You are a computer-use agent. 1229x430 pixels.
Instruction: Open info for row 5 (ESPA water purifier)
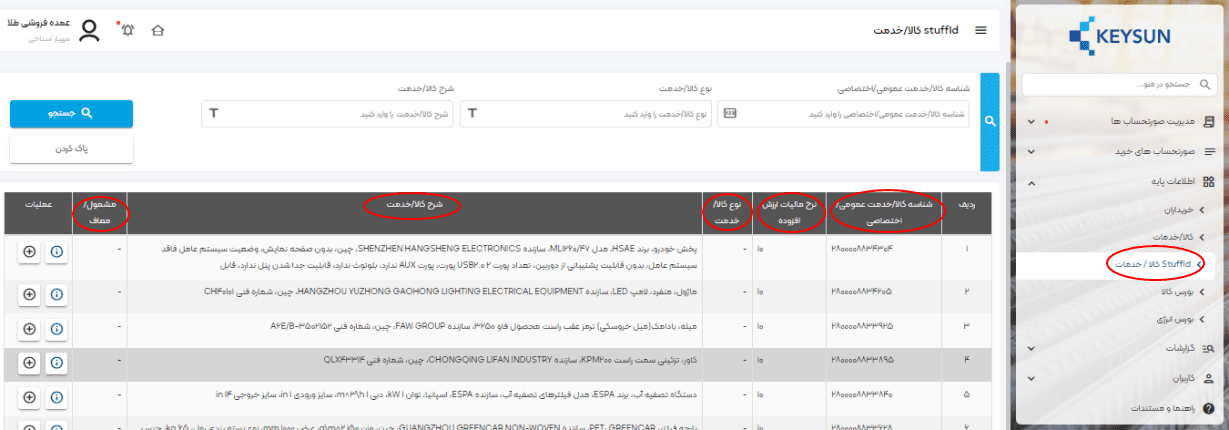tap(56, 398)
